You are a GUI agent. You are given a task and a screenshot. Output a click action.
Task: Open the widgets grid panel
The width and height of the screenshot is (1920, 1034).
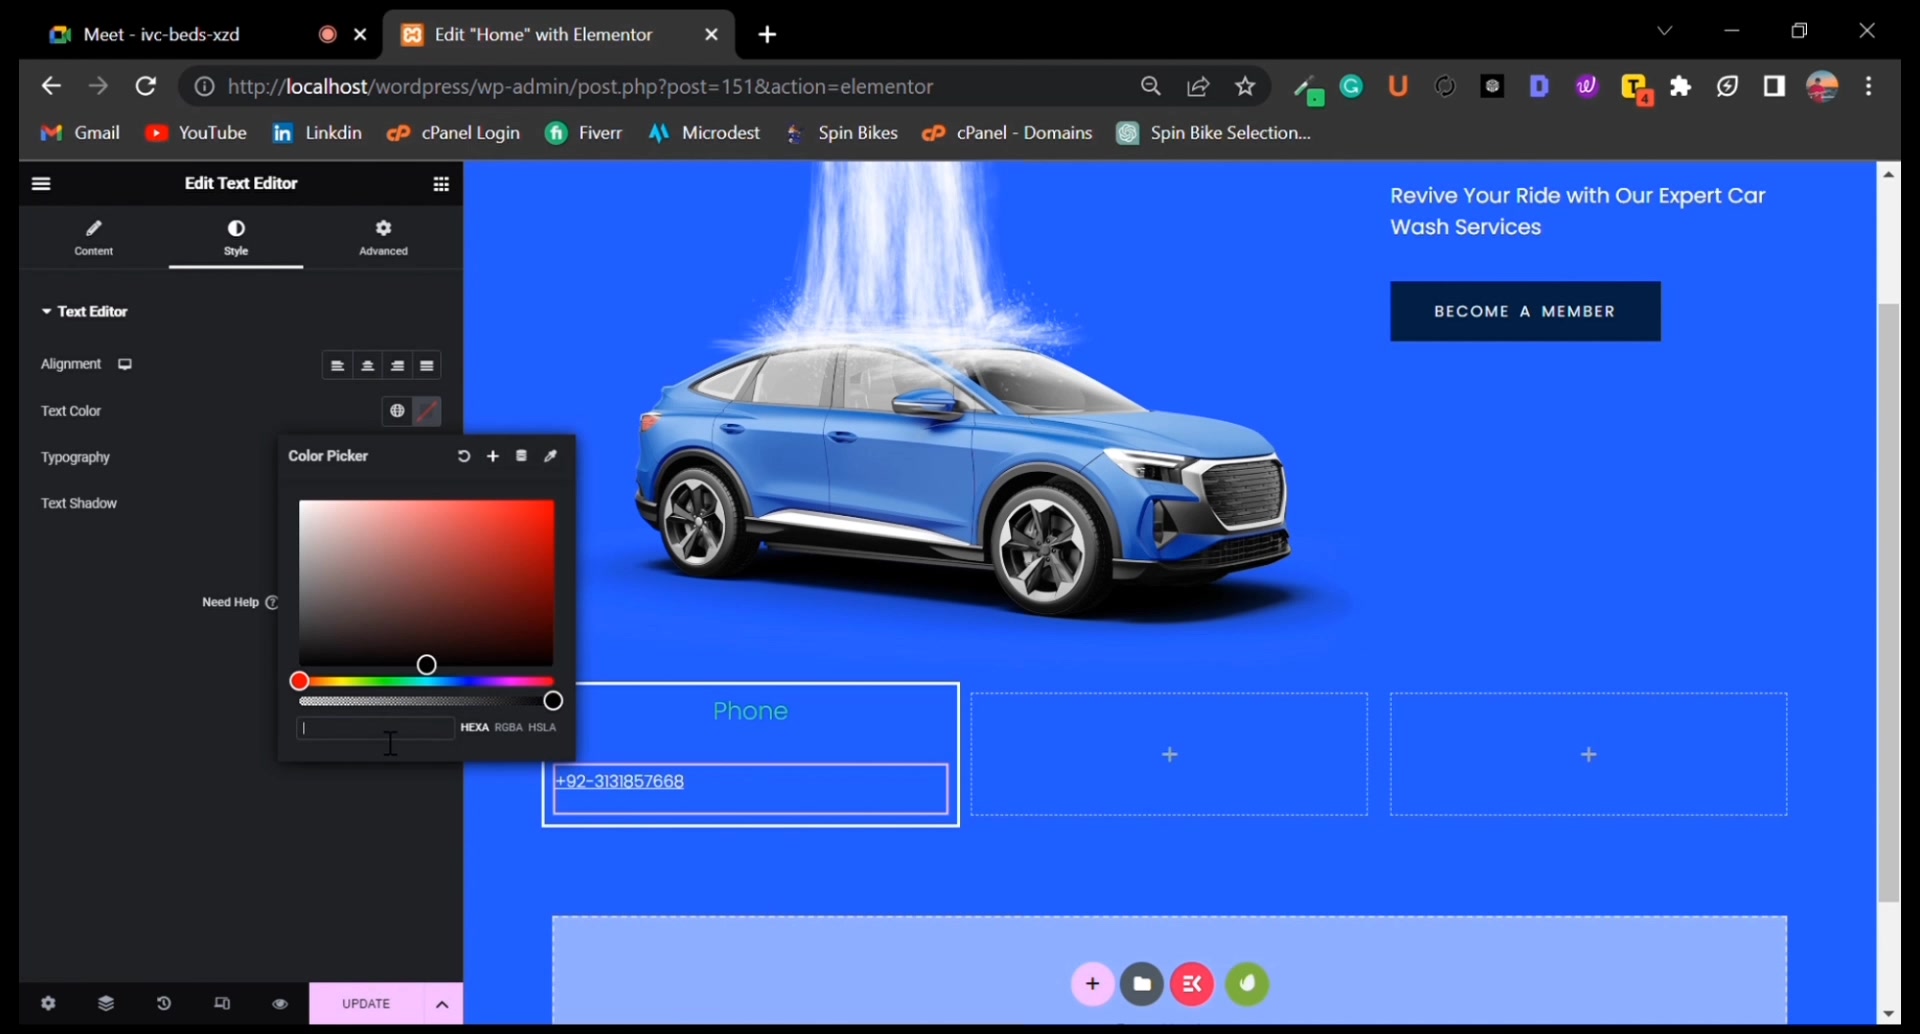(441, 184)
